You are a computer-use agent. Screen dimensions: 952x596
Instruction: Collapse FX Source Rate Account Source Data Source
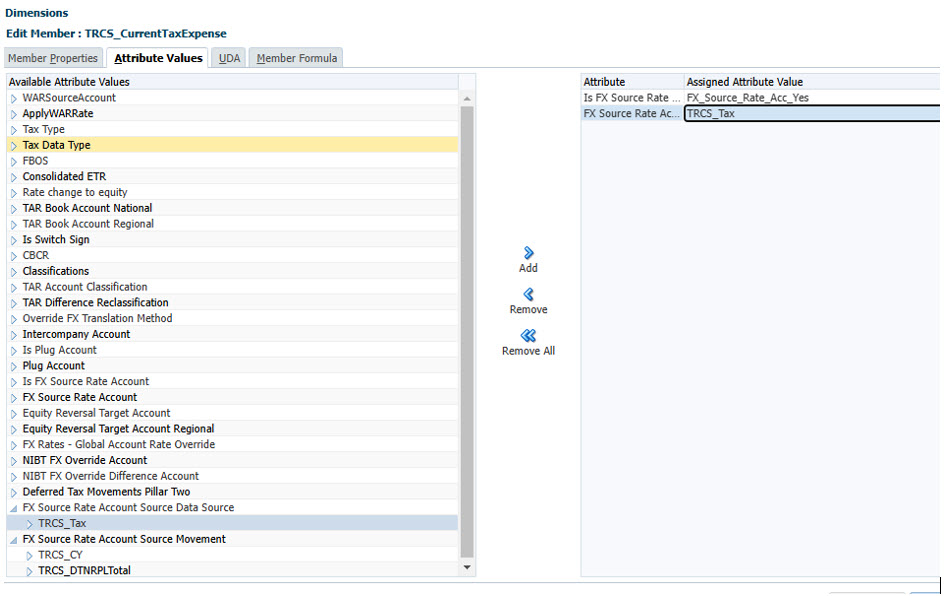coord(13,508)
